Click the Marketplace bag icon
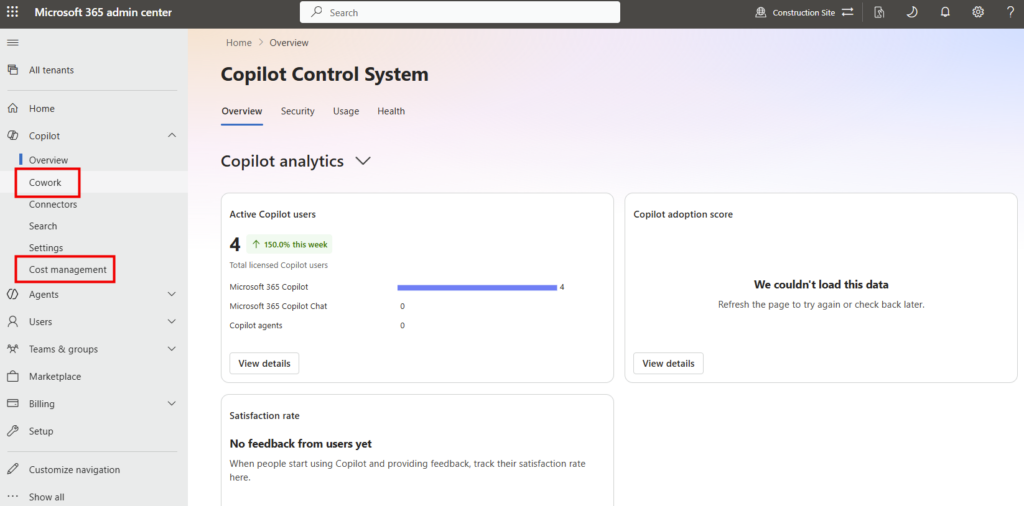 12,377
